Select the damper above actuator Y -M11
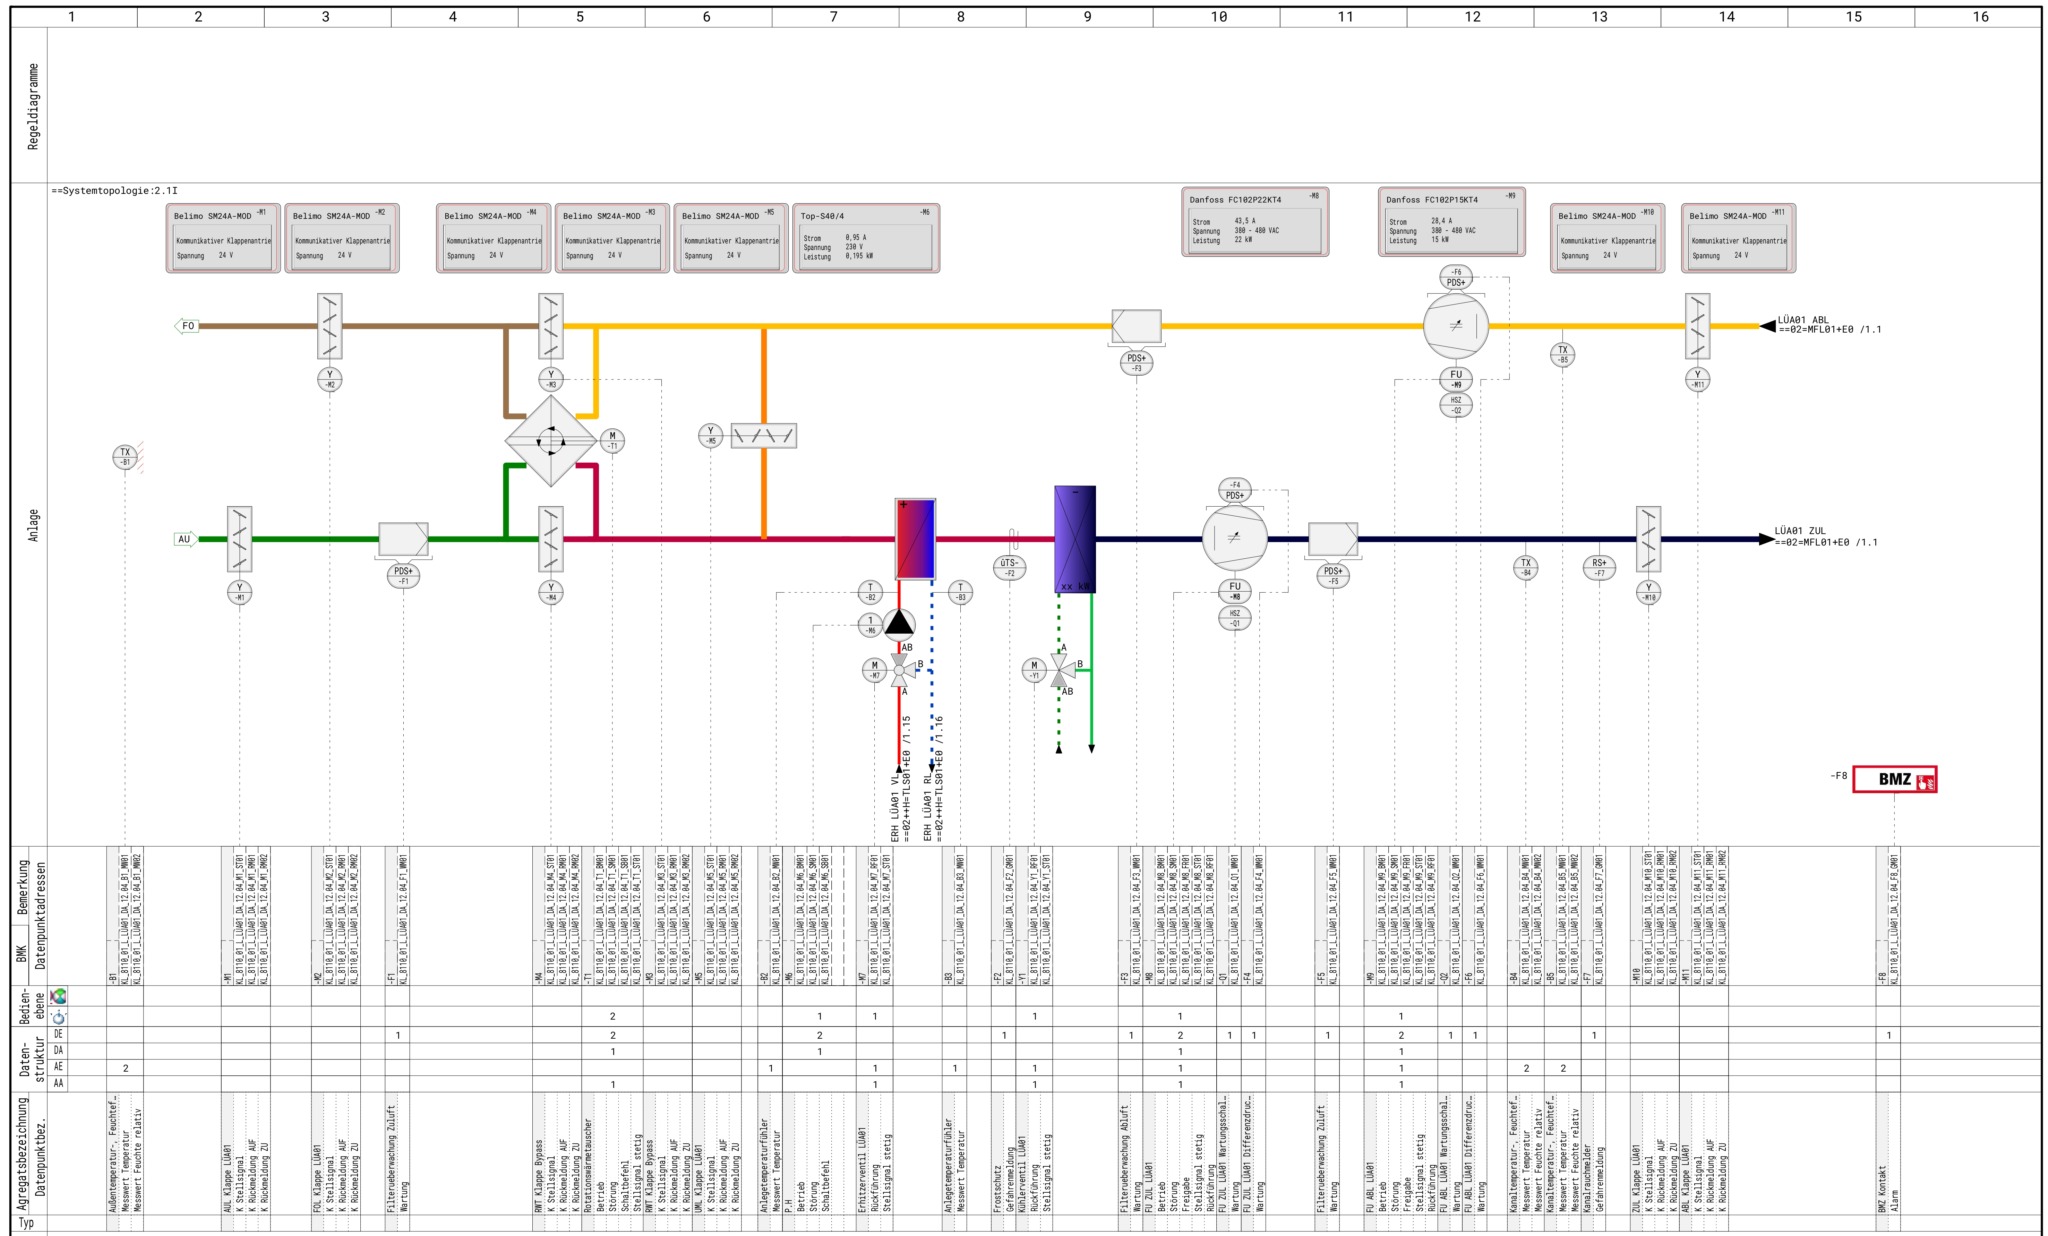Screen dimensions: 2048x1236 point(1698,326)
